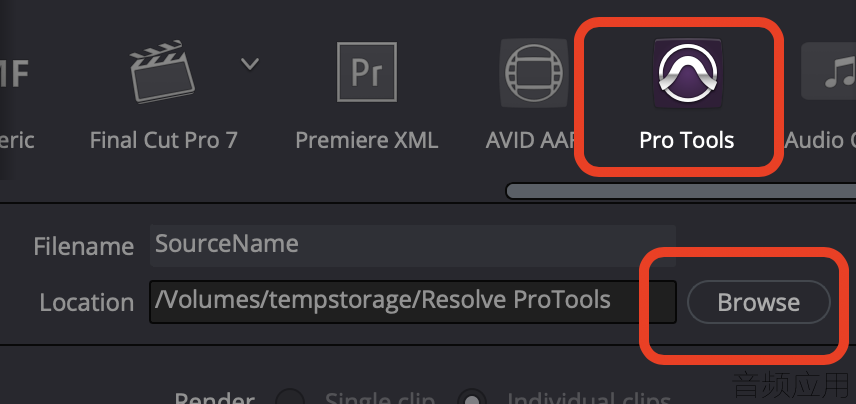
Task: Click the Filename field label
Action: point(84,246)
